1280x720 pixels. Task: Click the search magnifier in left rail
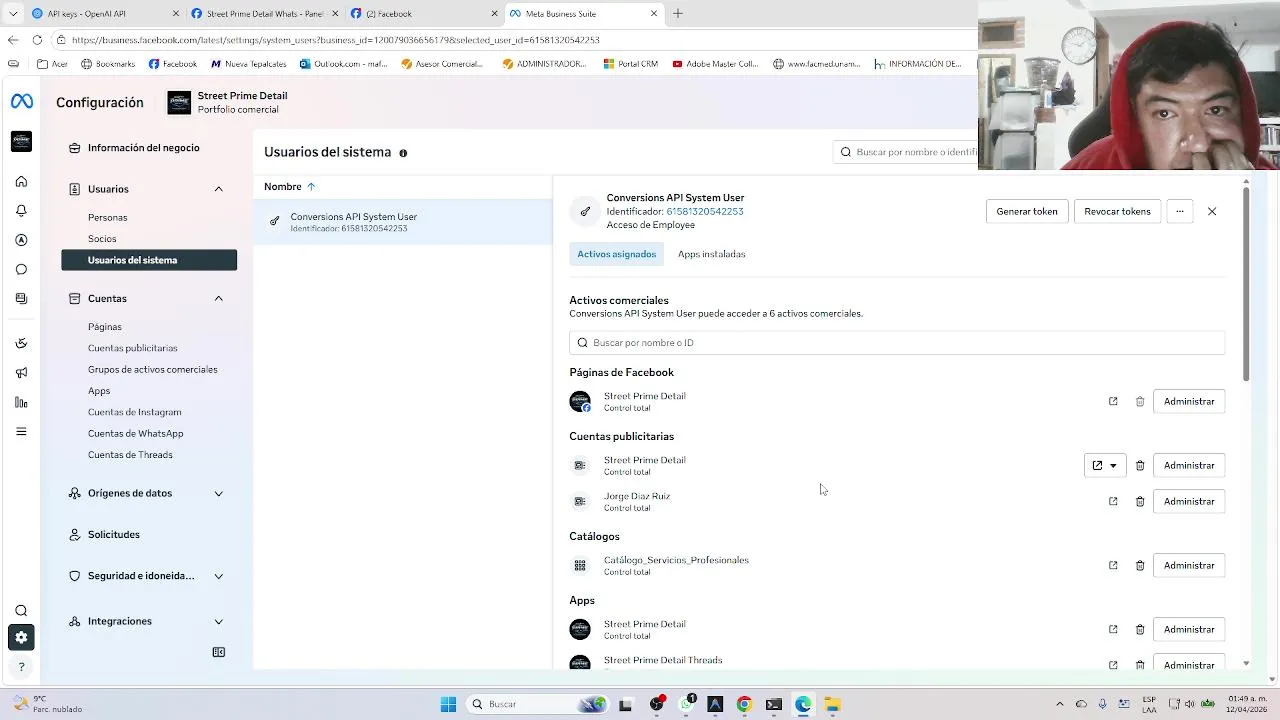click(x=21, y=611)
